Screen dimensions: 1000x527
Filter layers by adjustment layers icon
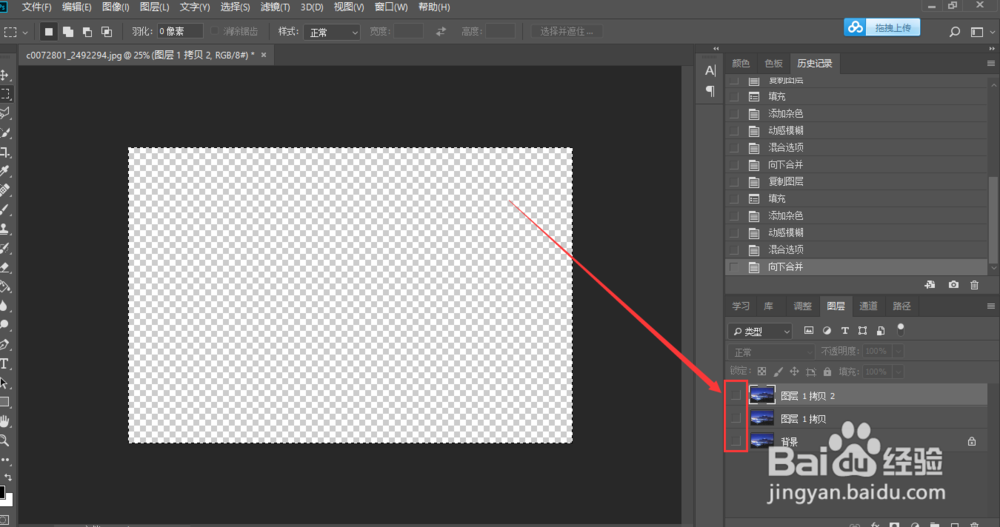827,330
